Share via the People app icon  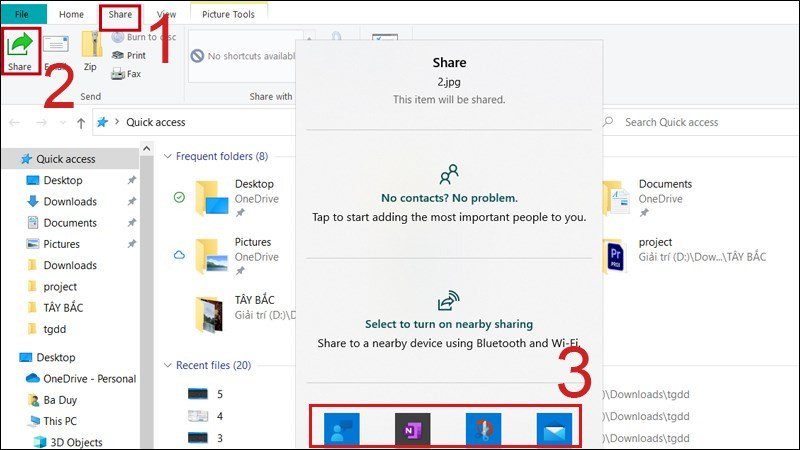[341, 430]
